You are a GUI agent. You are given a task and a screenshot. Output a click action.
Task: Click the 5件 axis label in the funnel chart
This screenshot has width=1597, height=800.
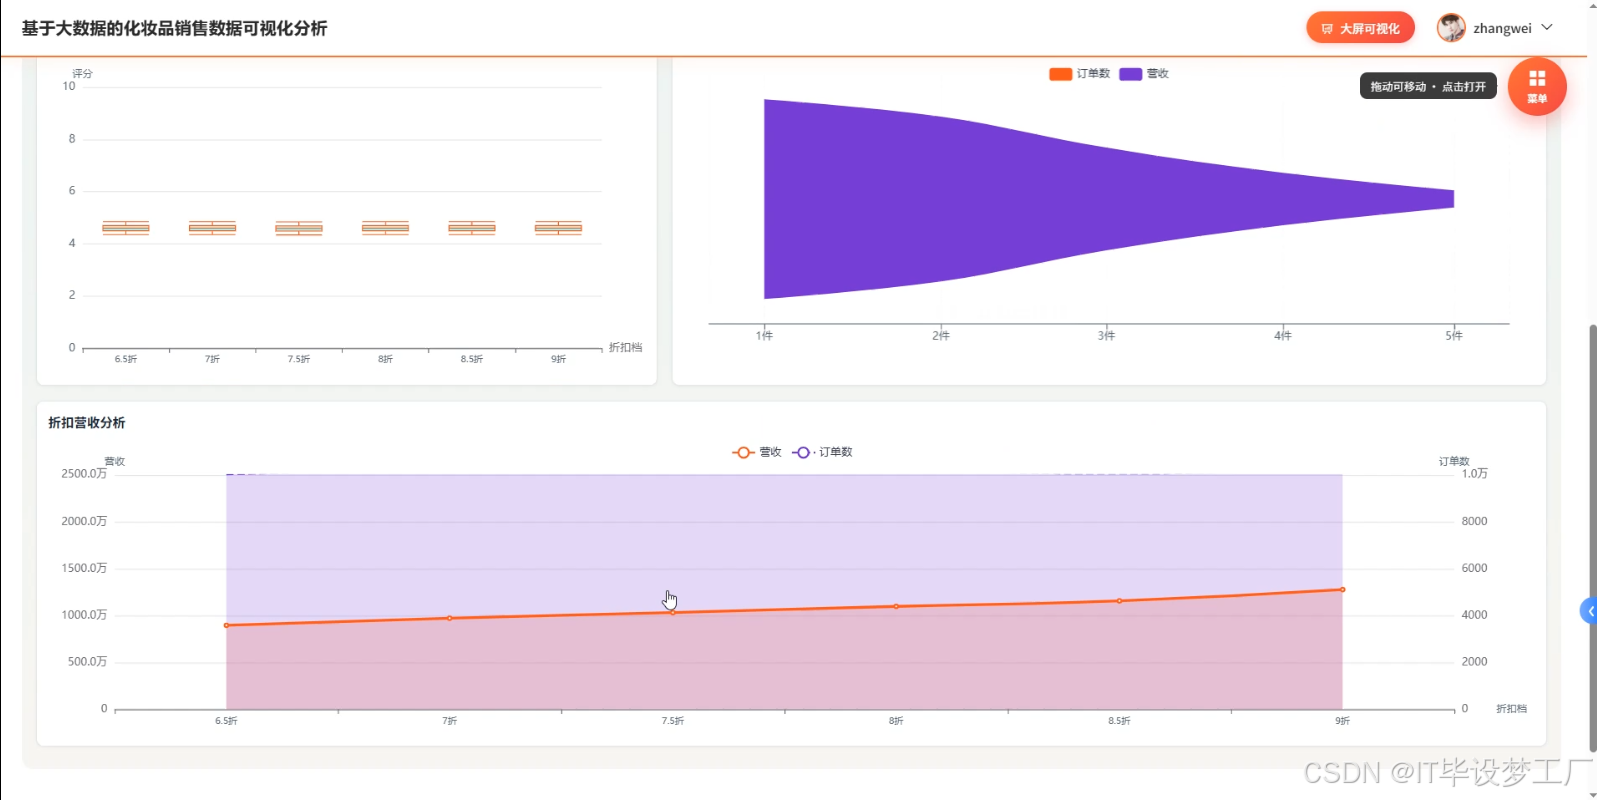pyautogui.click(x=1454, y=336)
